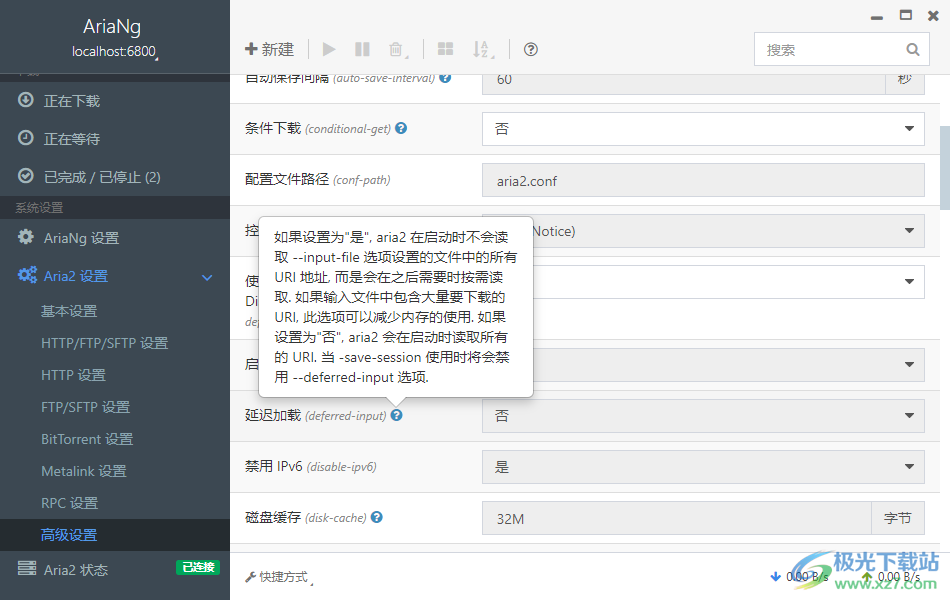
Task: Open the console log level (Notice) dropdown
Action: point(728,231)
